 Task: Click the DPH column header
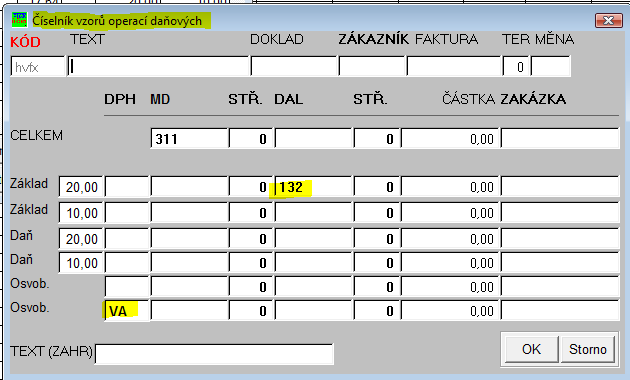click(120, 99)
